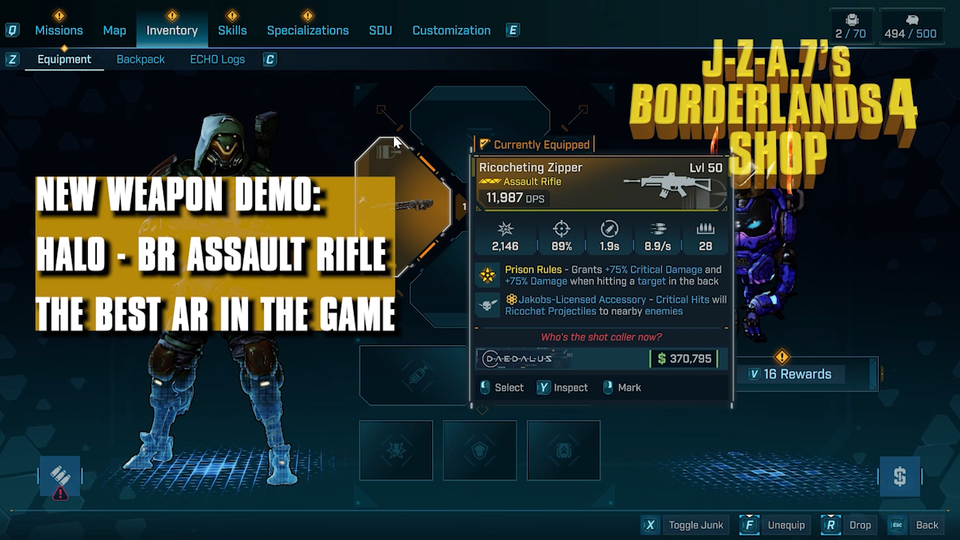Image resolution: width=960 pixels, height=540 pixels.
Task: Click the Mark mouse-button prompt
Action: [622, 388]
